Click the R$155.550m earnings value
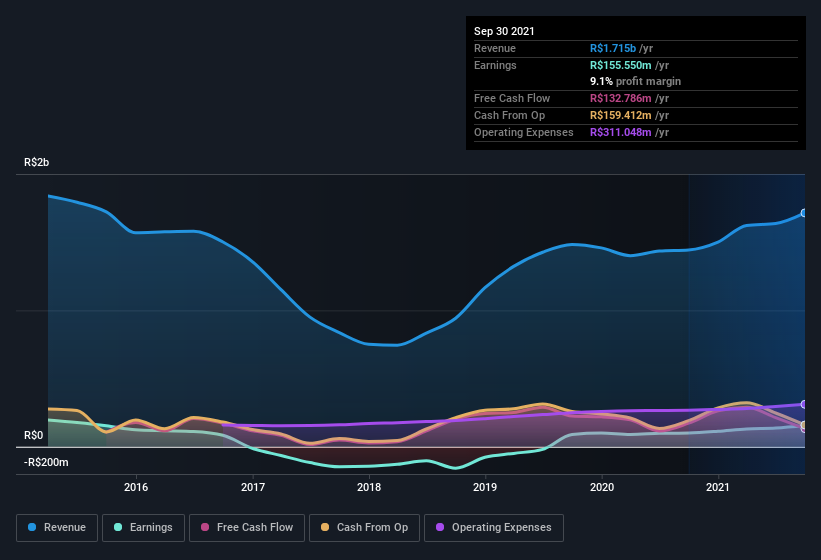The height and width of the screenshot is (560, 821). [621, 65]
